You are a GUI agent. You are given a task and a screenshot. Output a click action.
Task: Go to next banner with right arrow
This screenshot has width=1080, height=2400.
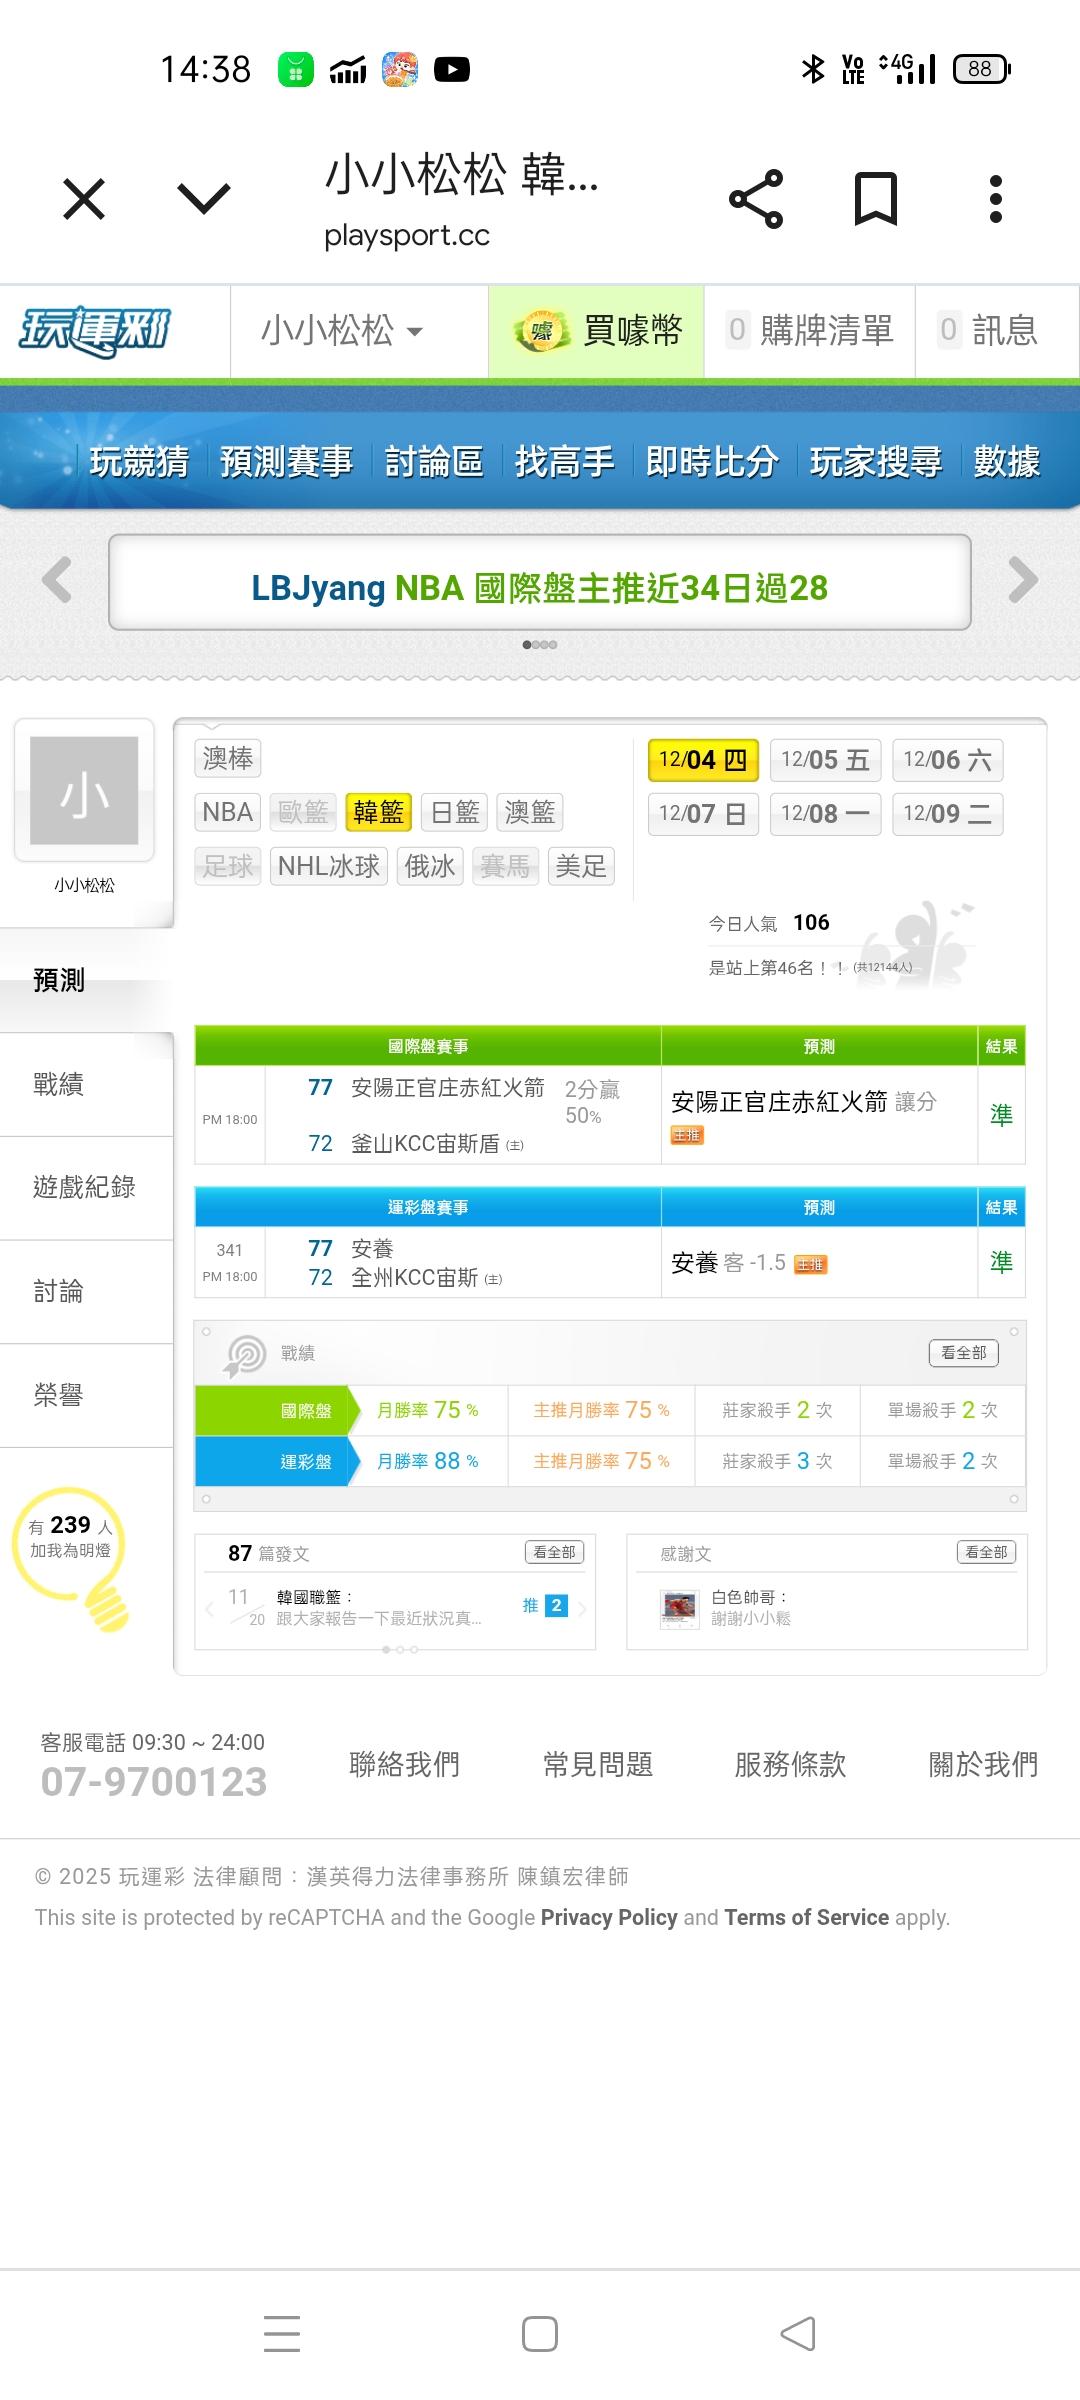(x=1023, y=580)
